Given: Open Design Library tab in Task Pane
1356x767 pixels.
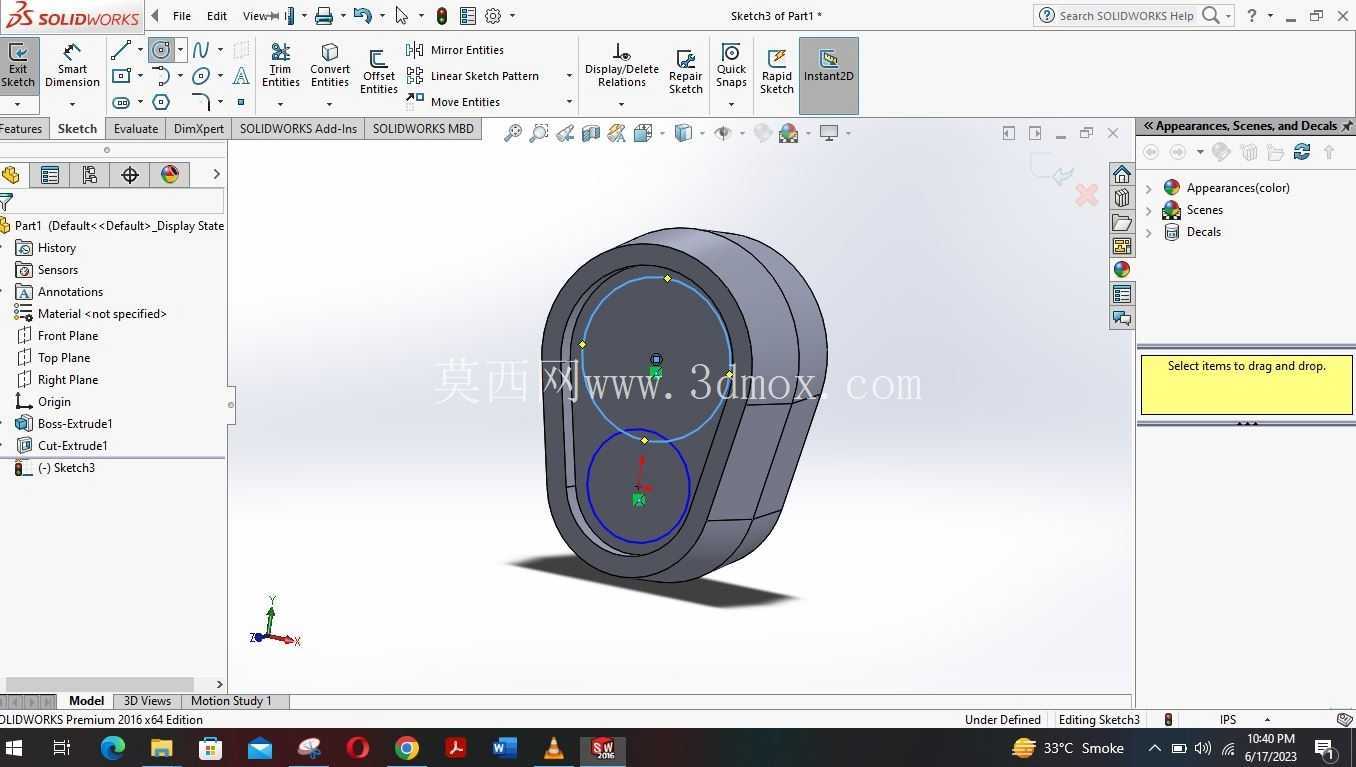Looking at the screenshot, I should pos(1122,198).
